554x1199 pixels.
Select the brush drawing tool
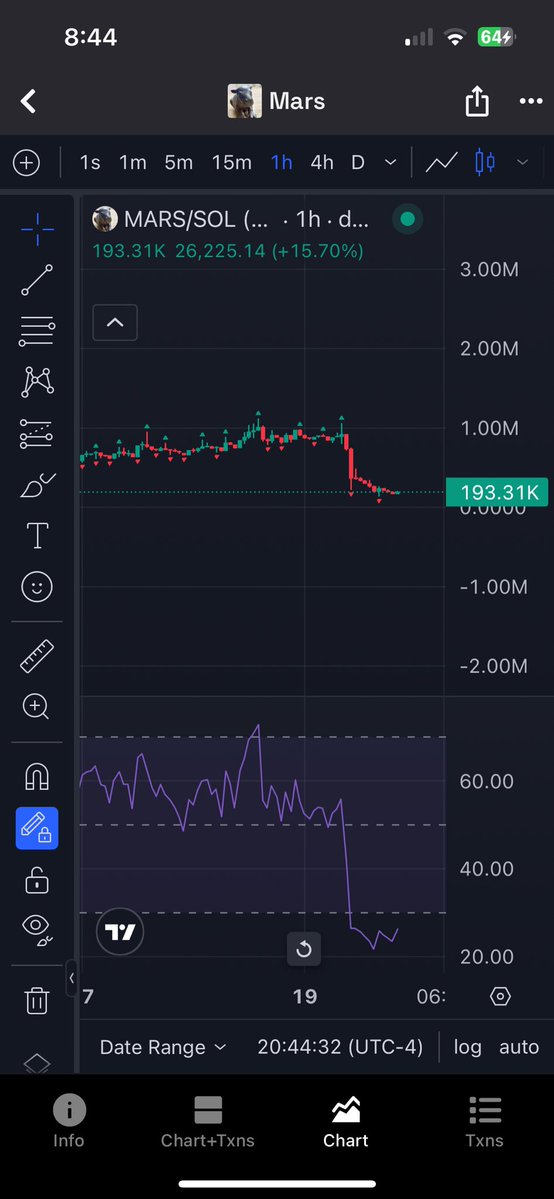[37, 486]
